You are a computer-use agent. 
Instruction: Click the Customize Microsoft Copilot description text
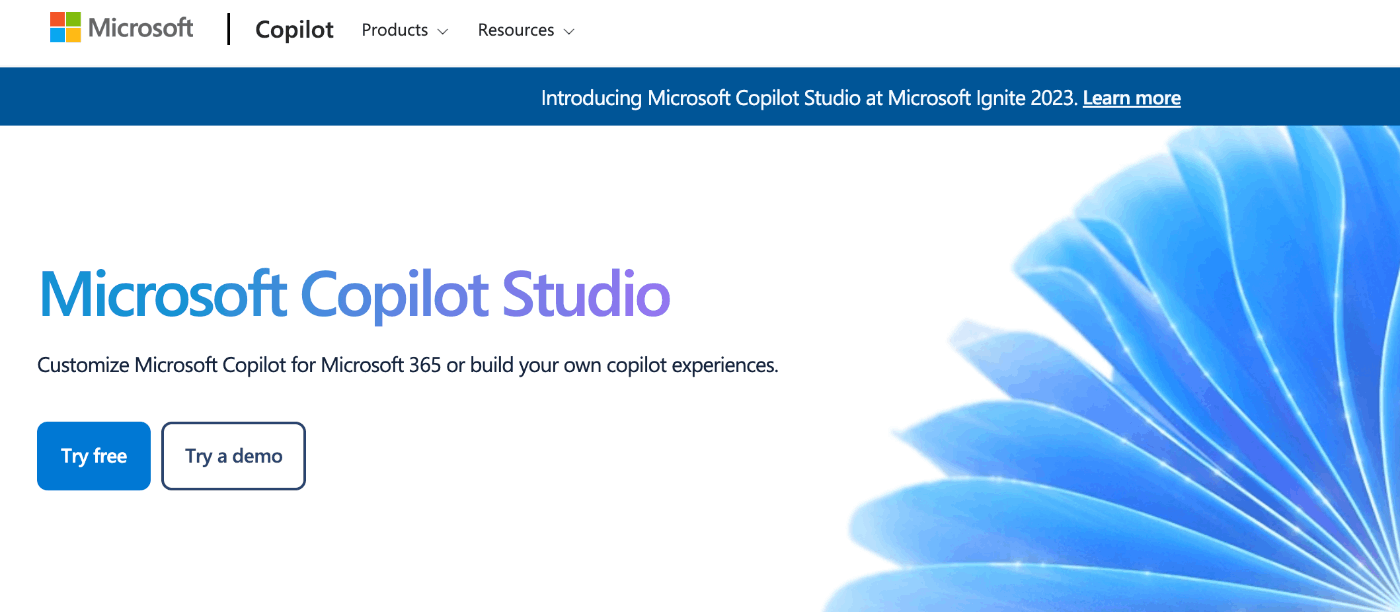408,365
